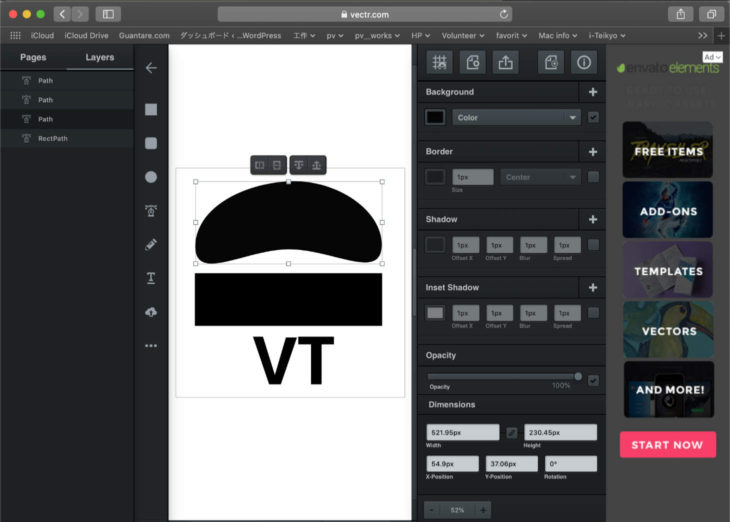Image resolution: width=730 pixels, height=522 pixels.
Task: Select the RectPath layer
Action: coord(53,138)
